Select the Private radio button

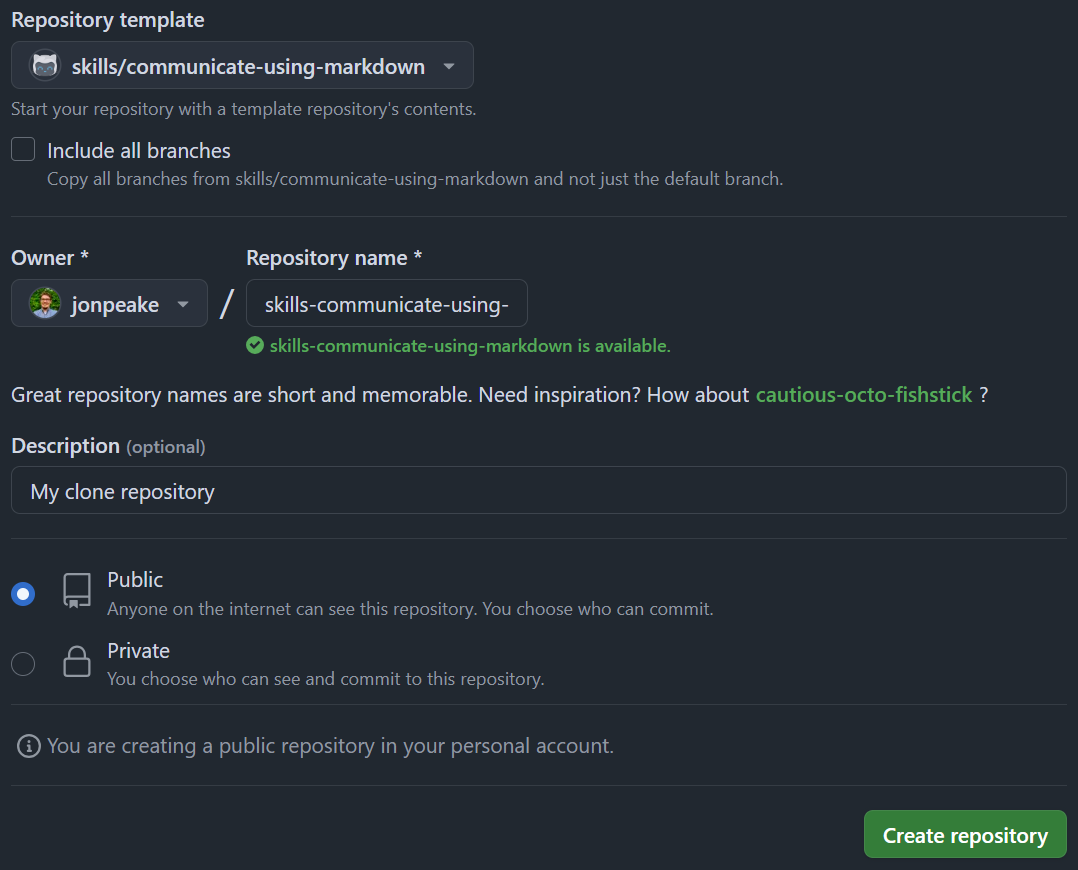[23, 664]
